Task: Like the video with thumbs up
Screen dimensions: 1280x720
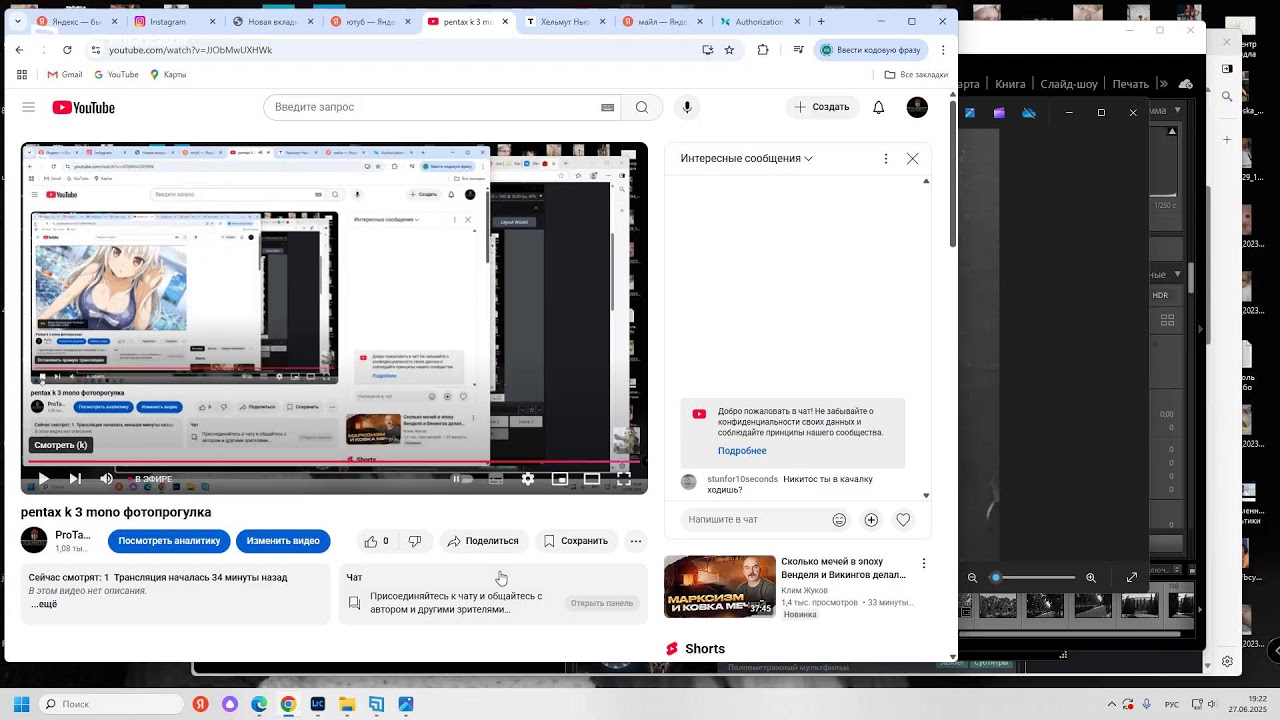Action: (x=377, y=541)
